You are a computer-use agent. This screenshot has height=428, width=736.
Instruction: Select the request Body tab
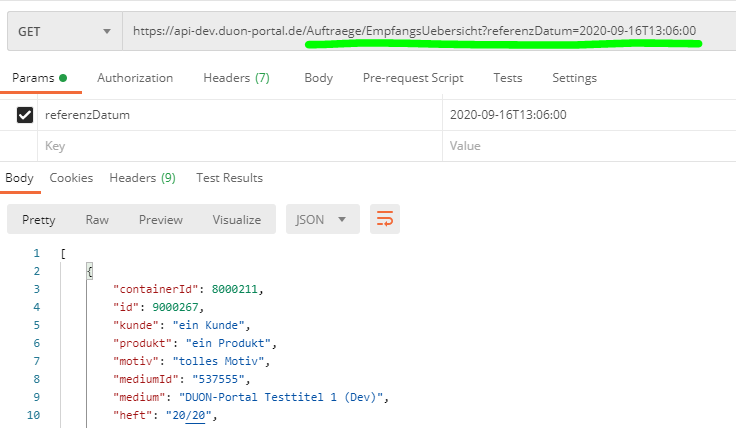[318, 78]
